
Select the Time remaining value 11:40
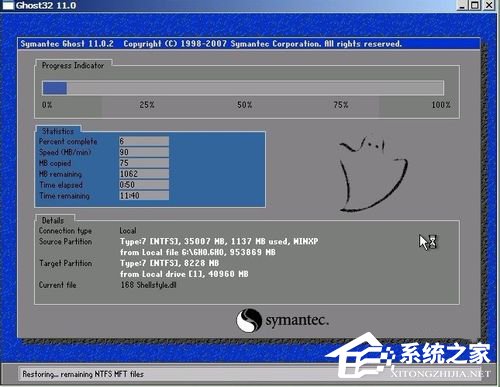click(144, 196)
